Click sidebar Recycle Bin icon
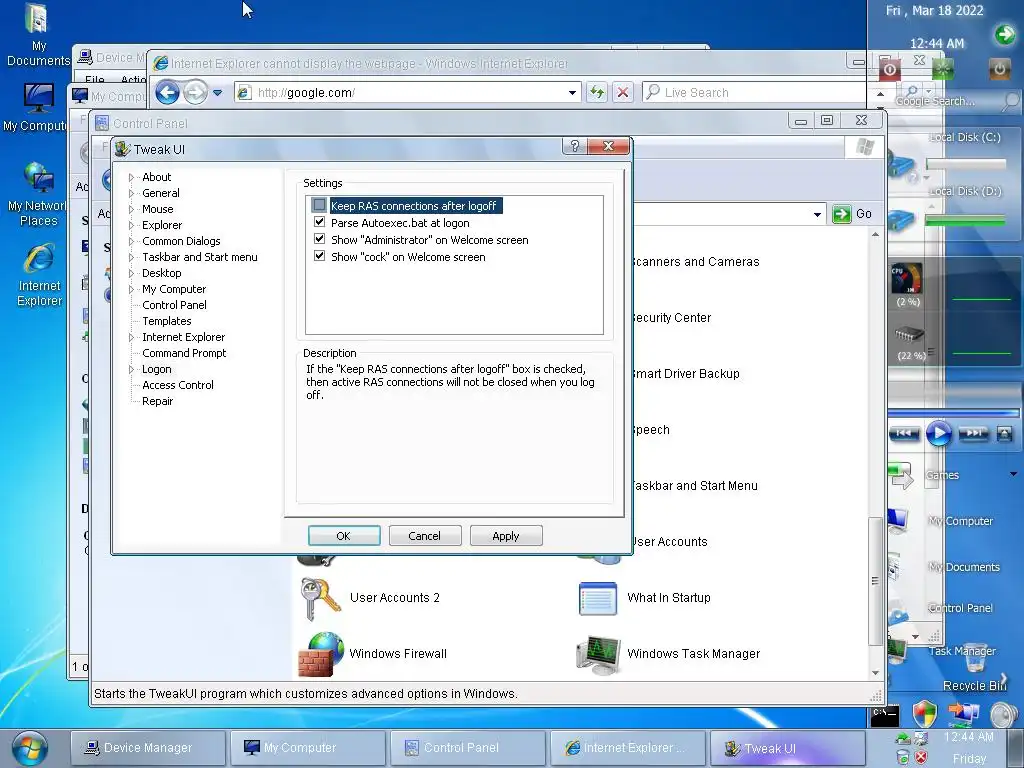This screenshot has height=768, width=1024. (974, 658)
